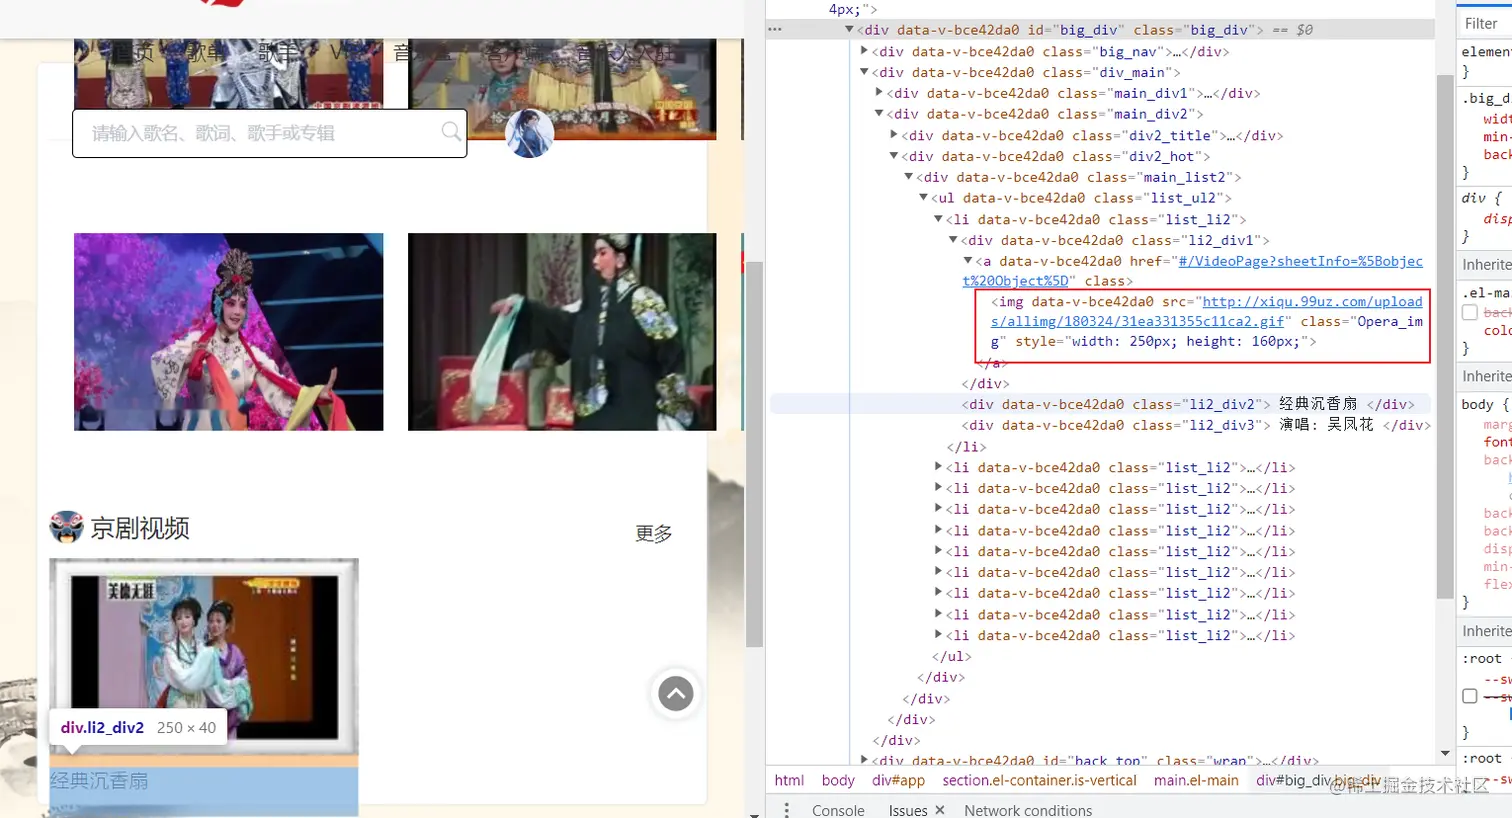Select html in the breadcrumb bar
This screenshot has width=1512, height=818.
tap(789, 780)
